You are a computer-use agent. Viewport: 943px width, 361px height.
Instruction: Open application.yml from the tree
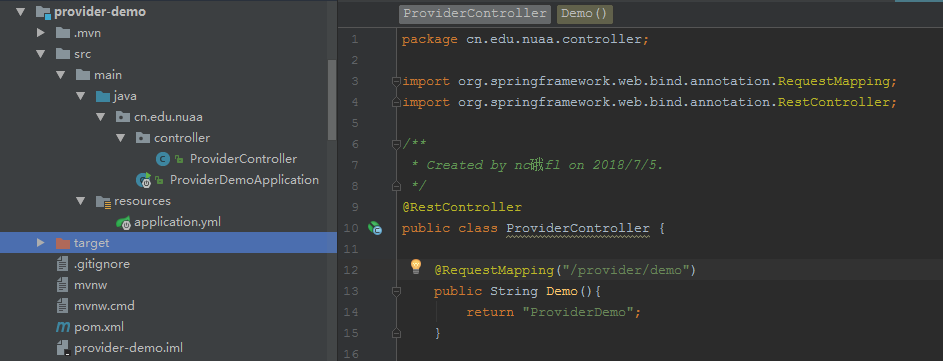click(177, 222)
